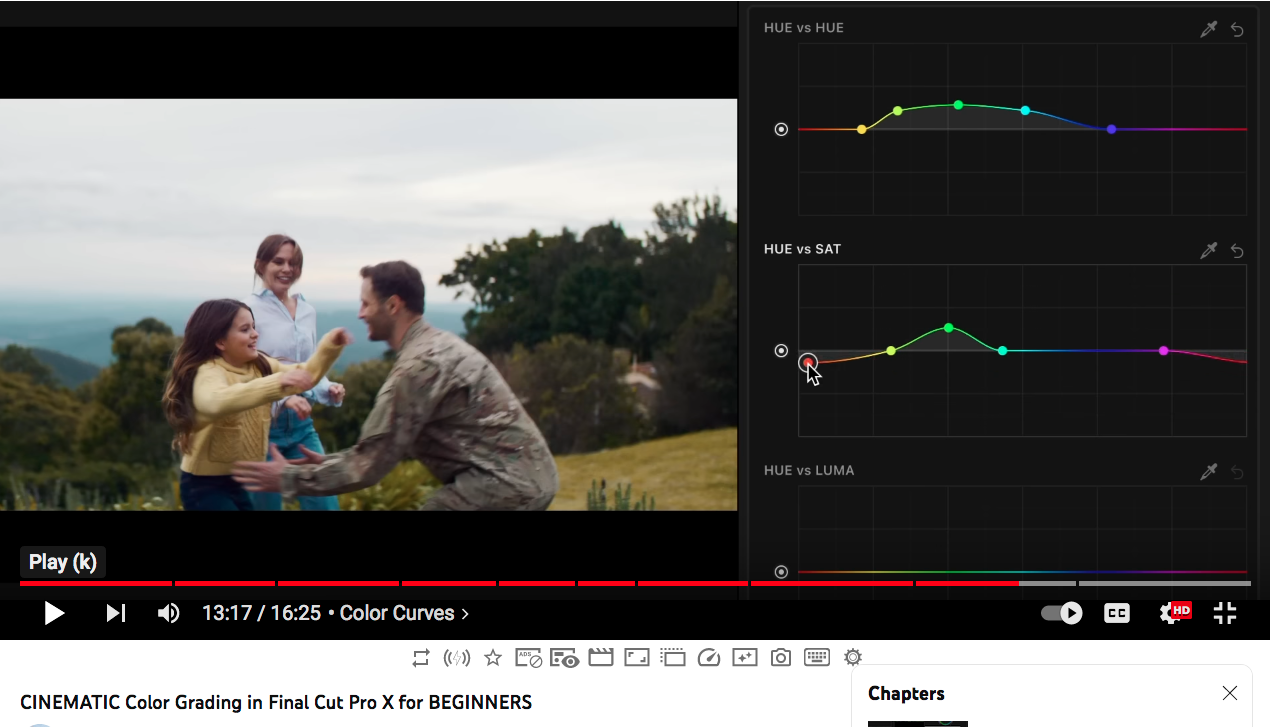Enable the loop video icon
The height and width of the screenshot is (727, 1270).
[x=421, y=657]
